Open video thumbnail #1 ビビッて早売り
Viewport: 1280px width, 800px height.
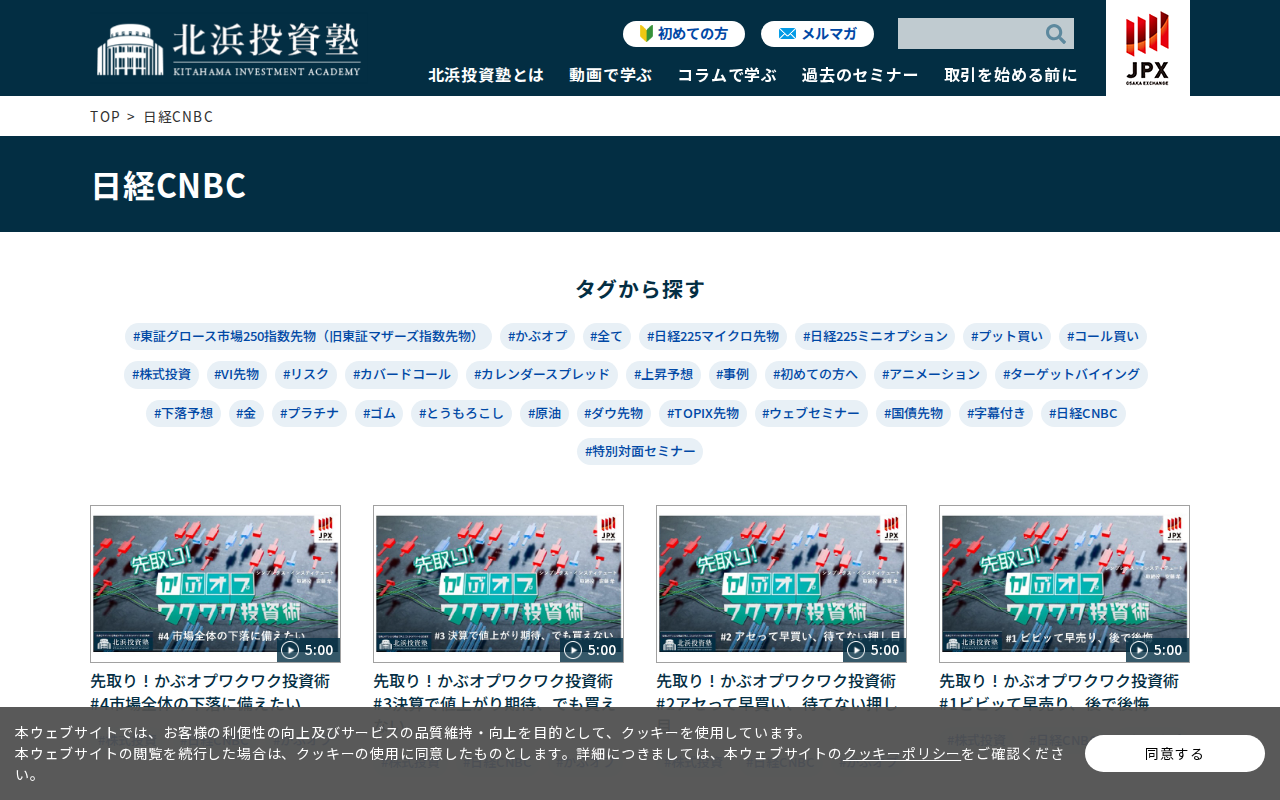1064,584
